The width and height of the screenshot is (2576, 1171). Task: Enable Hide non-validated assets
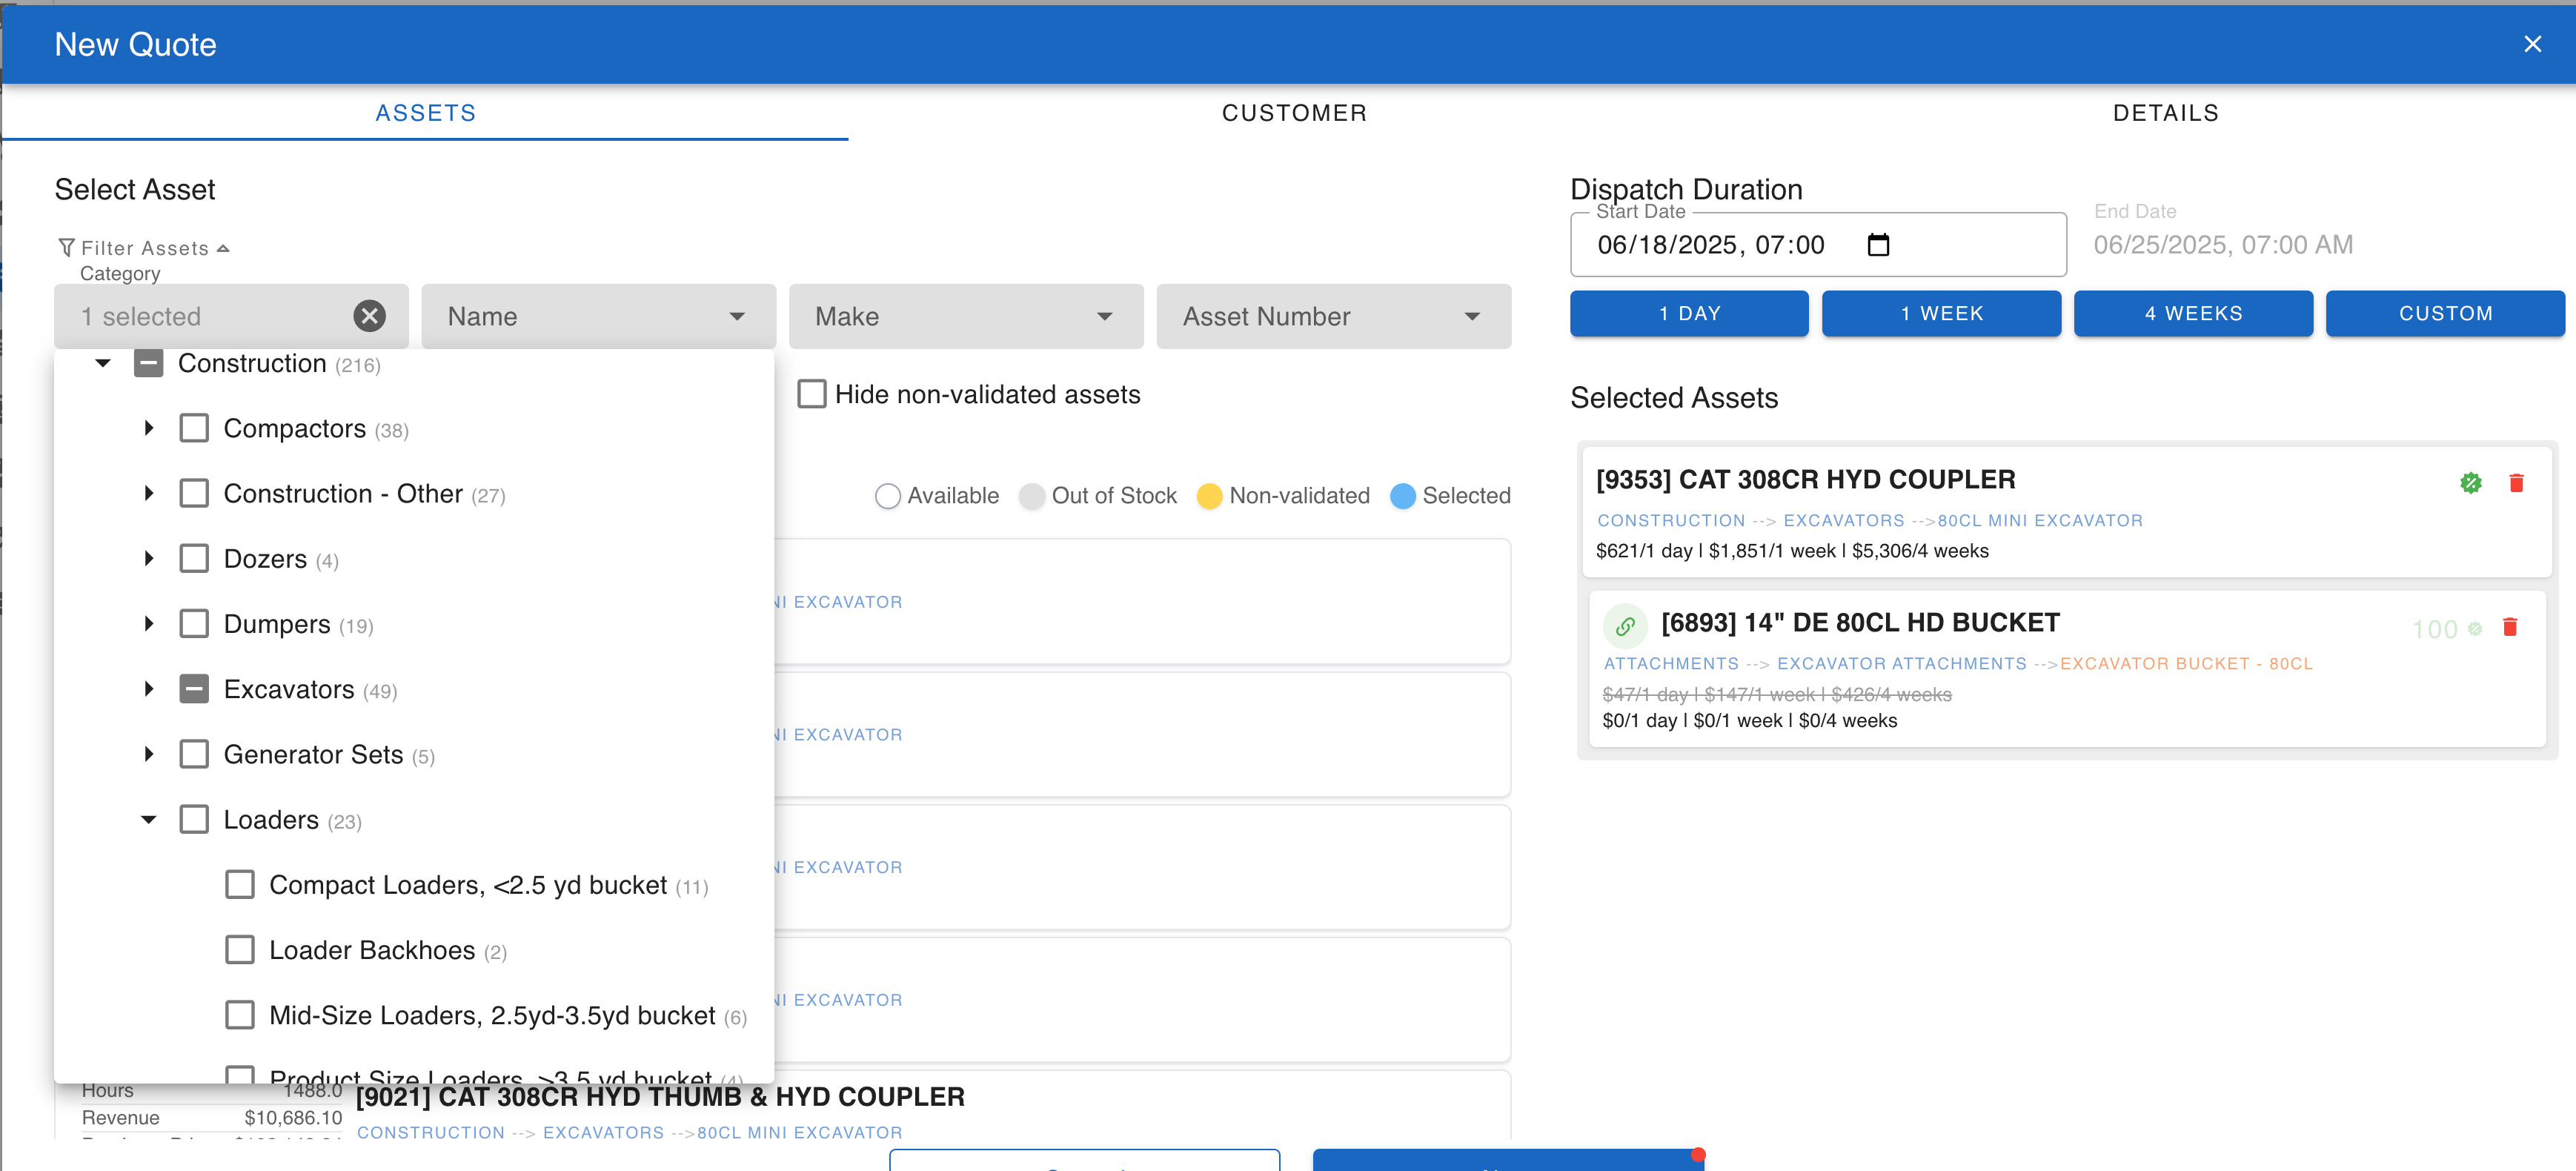click(x=811, y=394)
